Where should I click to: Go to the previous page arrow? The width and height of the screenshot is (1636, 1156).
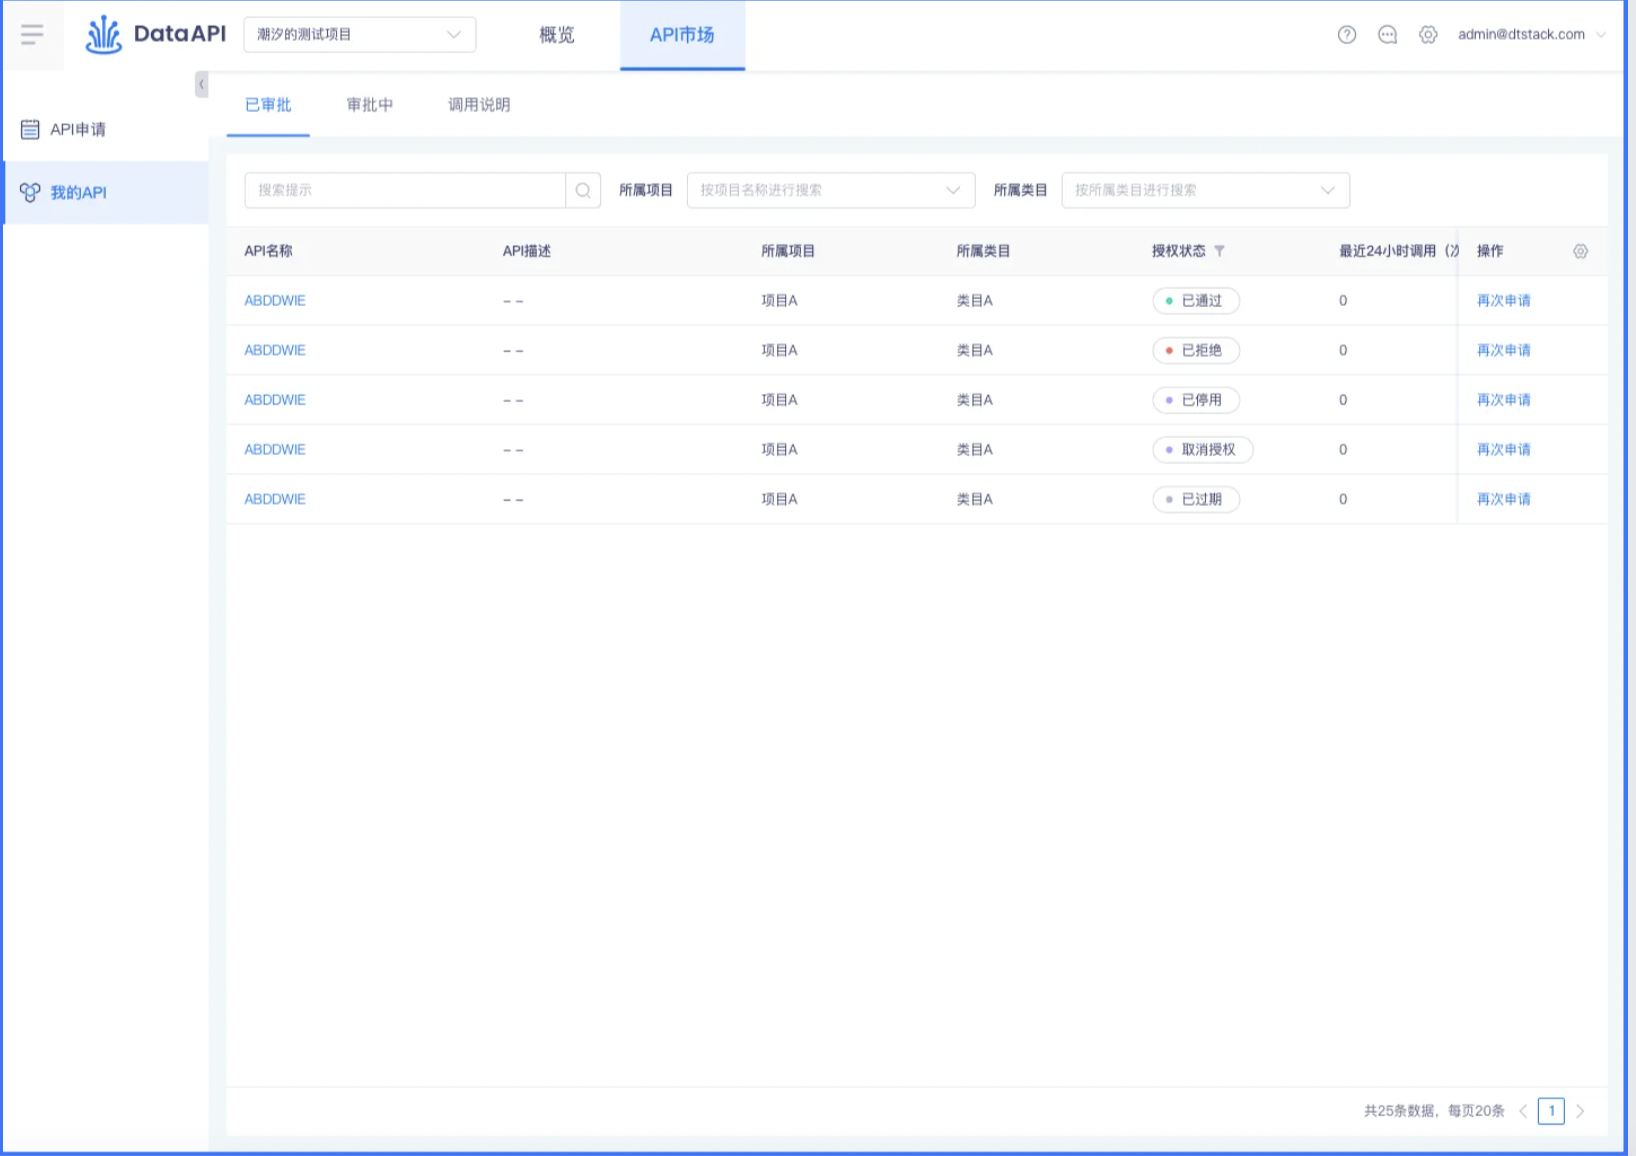(1523, 1111)
